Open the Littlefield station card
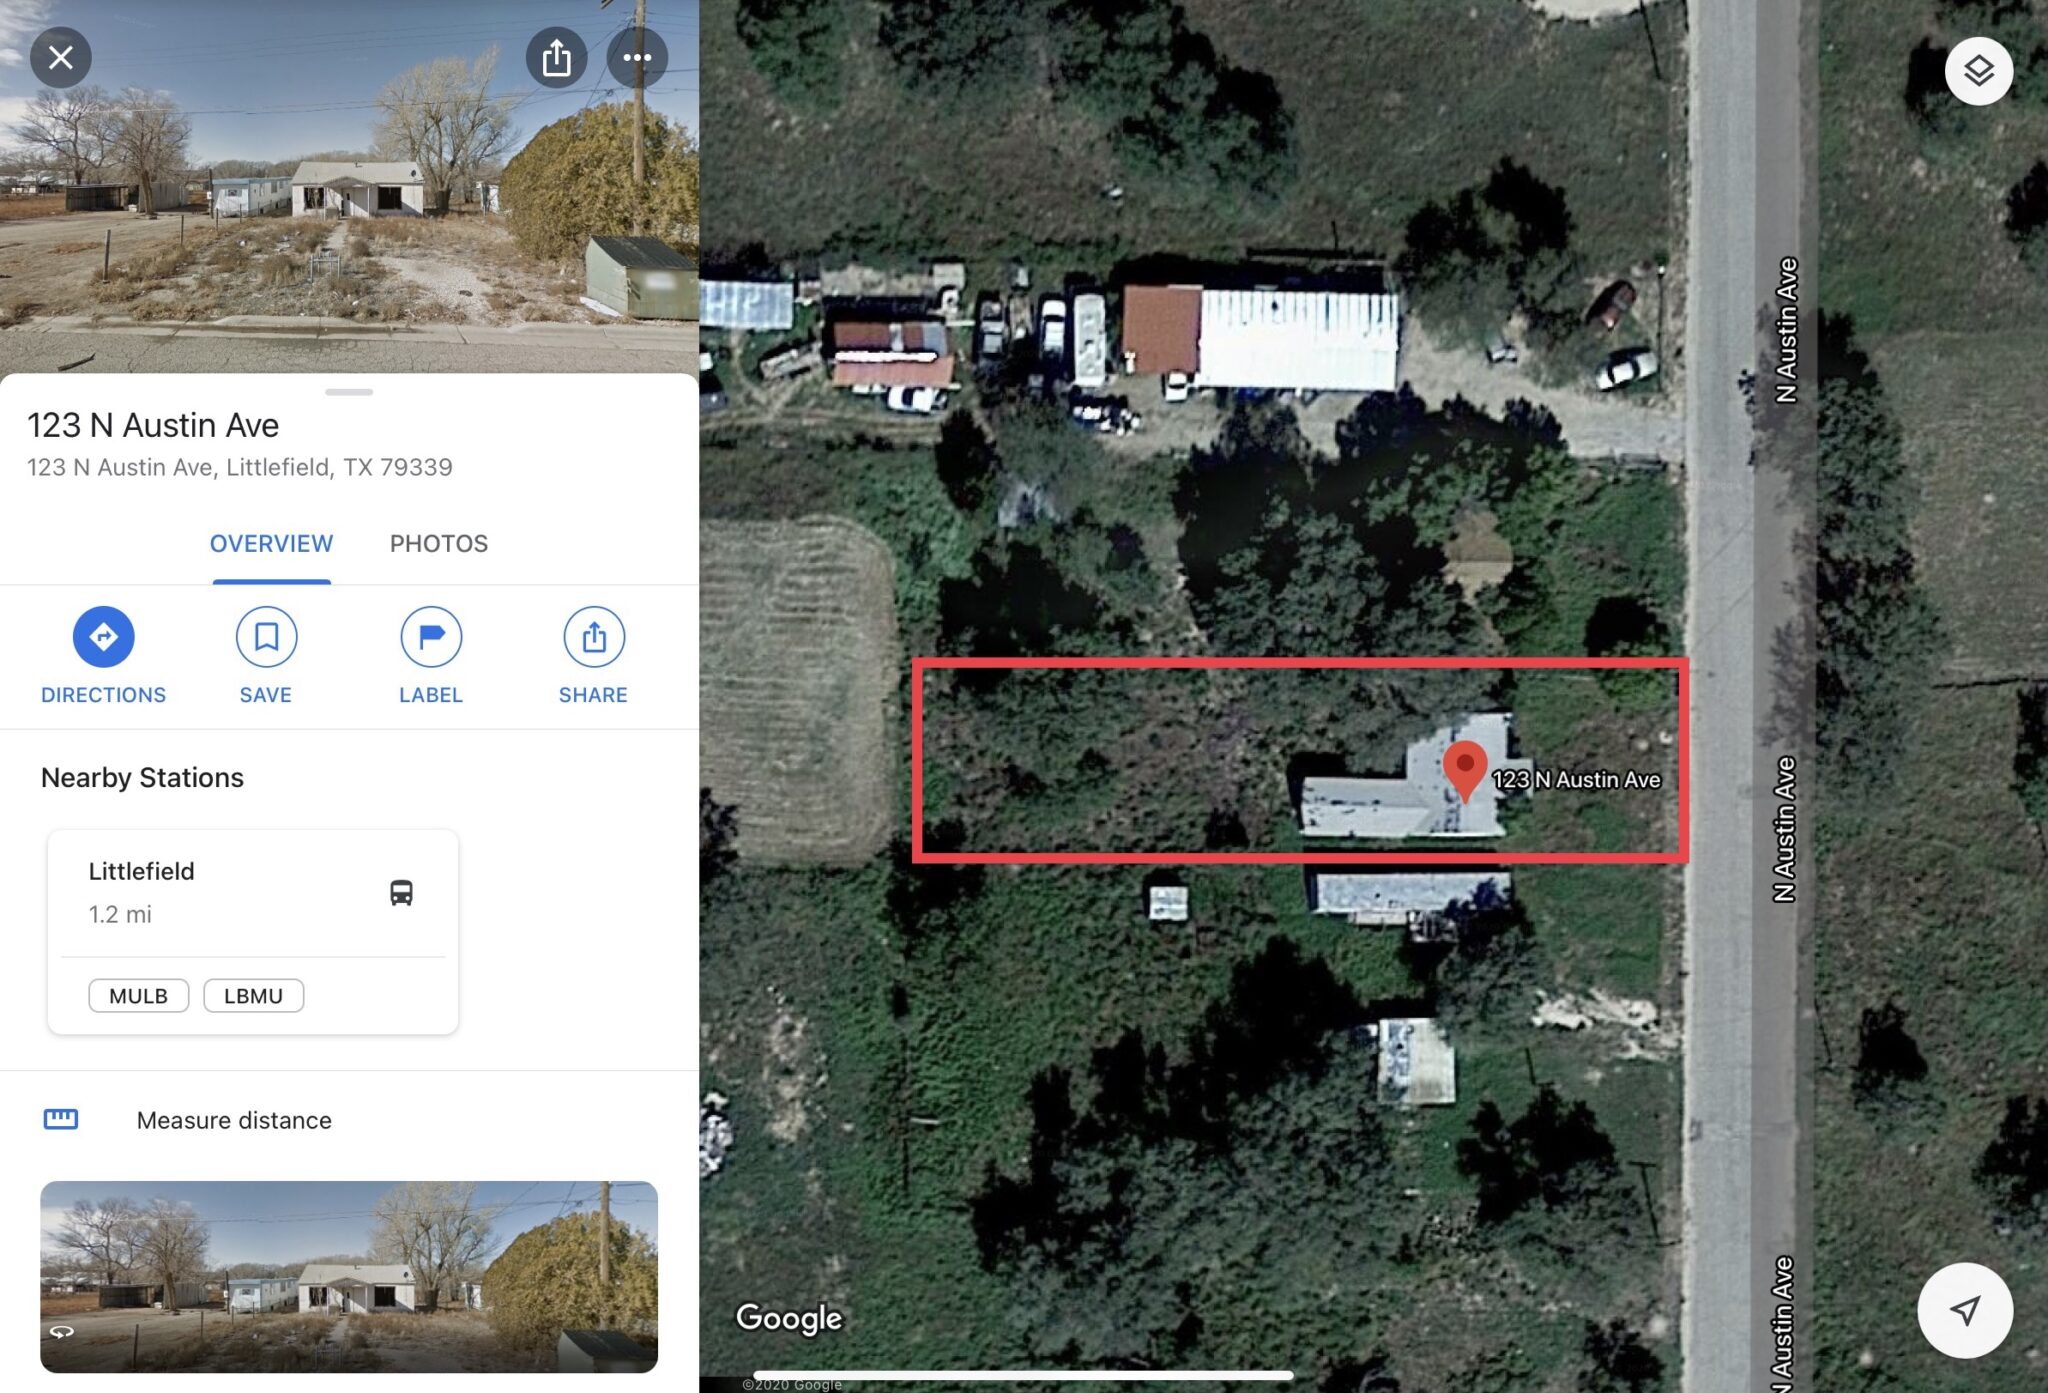The image size is (2048, 1393). pos(253,931)
